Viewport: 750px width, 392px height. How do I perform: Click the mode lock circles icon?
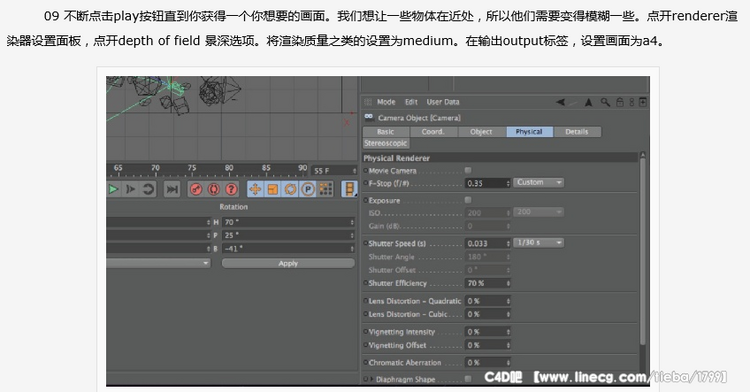632,102
